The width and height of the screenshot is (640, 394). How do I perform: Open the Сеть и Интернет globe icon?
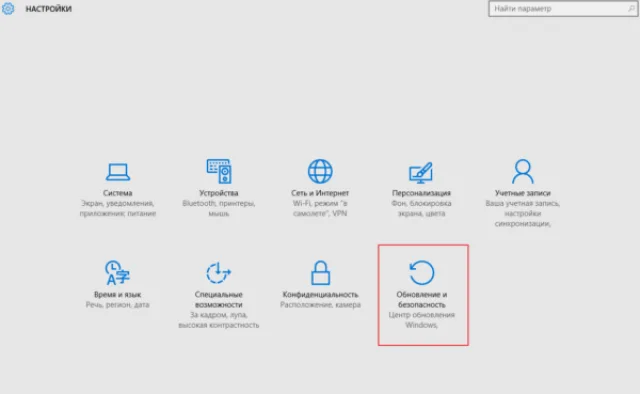[320, 171]
